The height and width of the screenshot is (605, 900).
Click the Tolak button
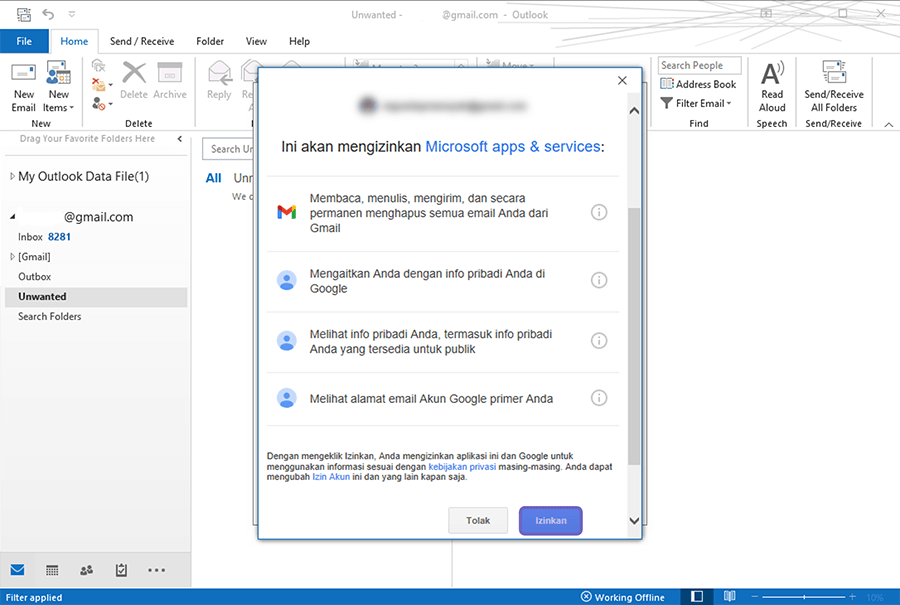pyautogui.click(x=478, y=521)
